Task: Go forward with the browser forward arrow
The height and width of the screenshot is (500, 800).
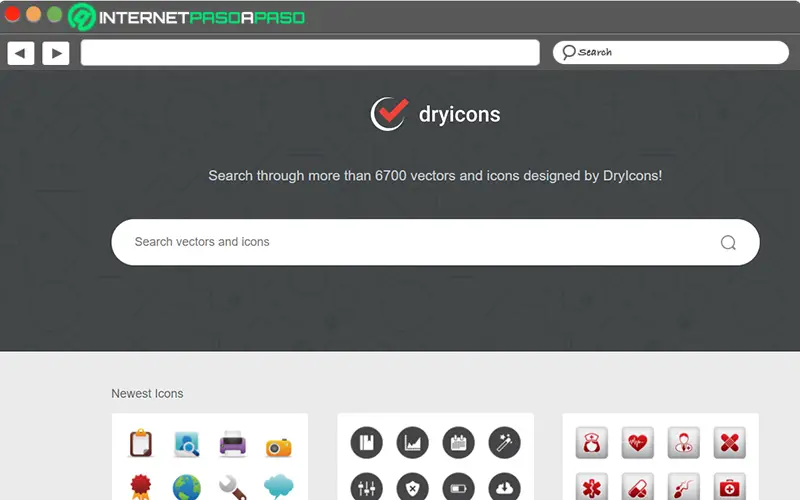Action: tap(56, 53)
